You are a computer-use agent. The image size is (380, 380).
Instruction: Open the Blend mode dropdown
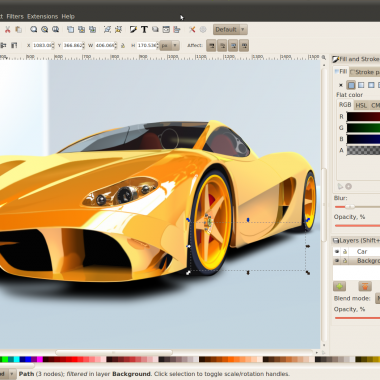[377, 298]
